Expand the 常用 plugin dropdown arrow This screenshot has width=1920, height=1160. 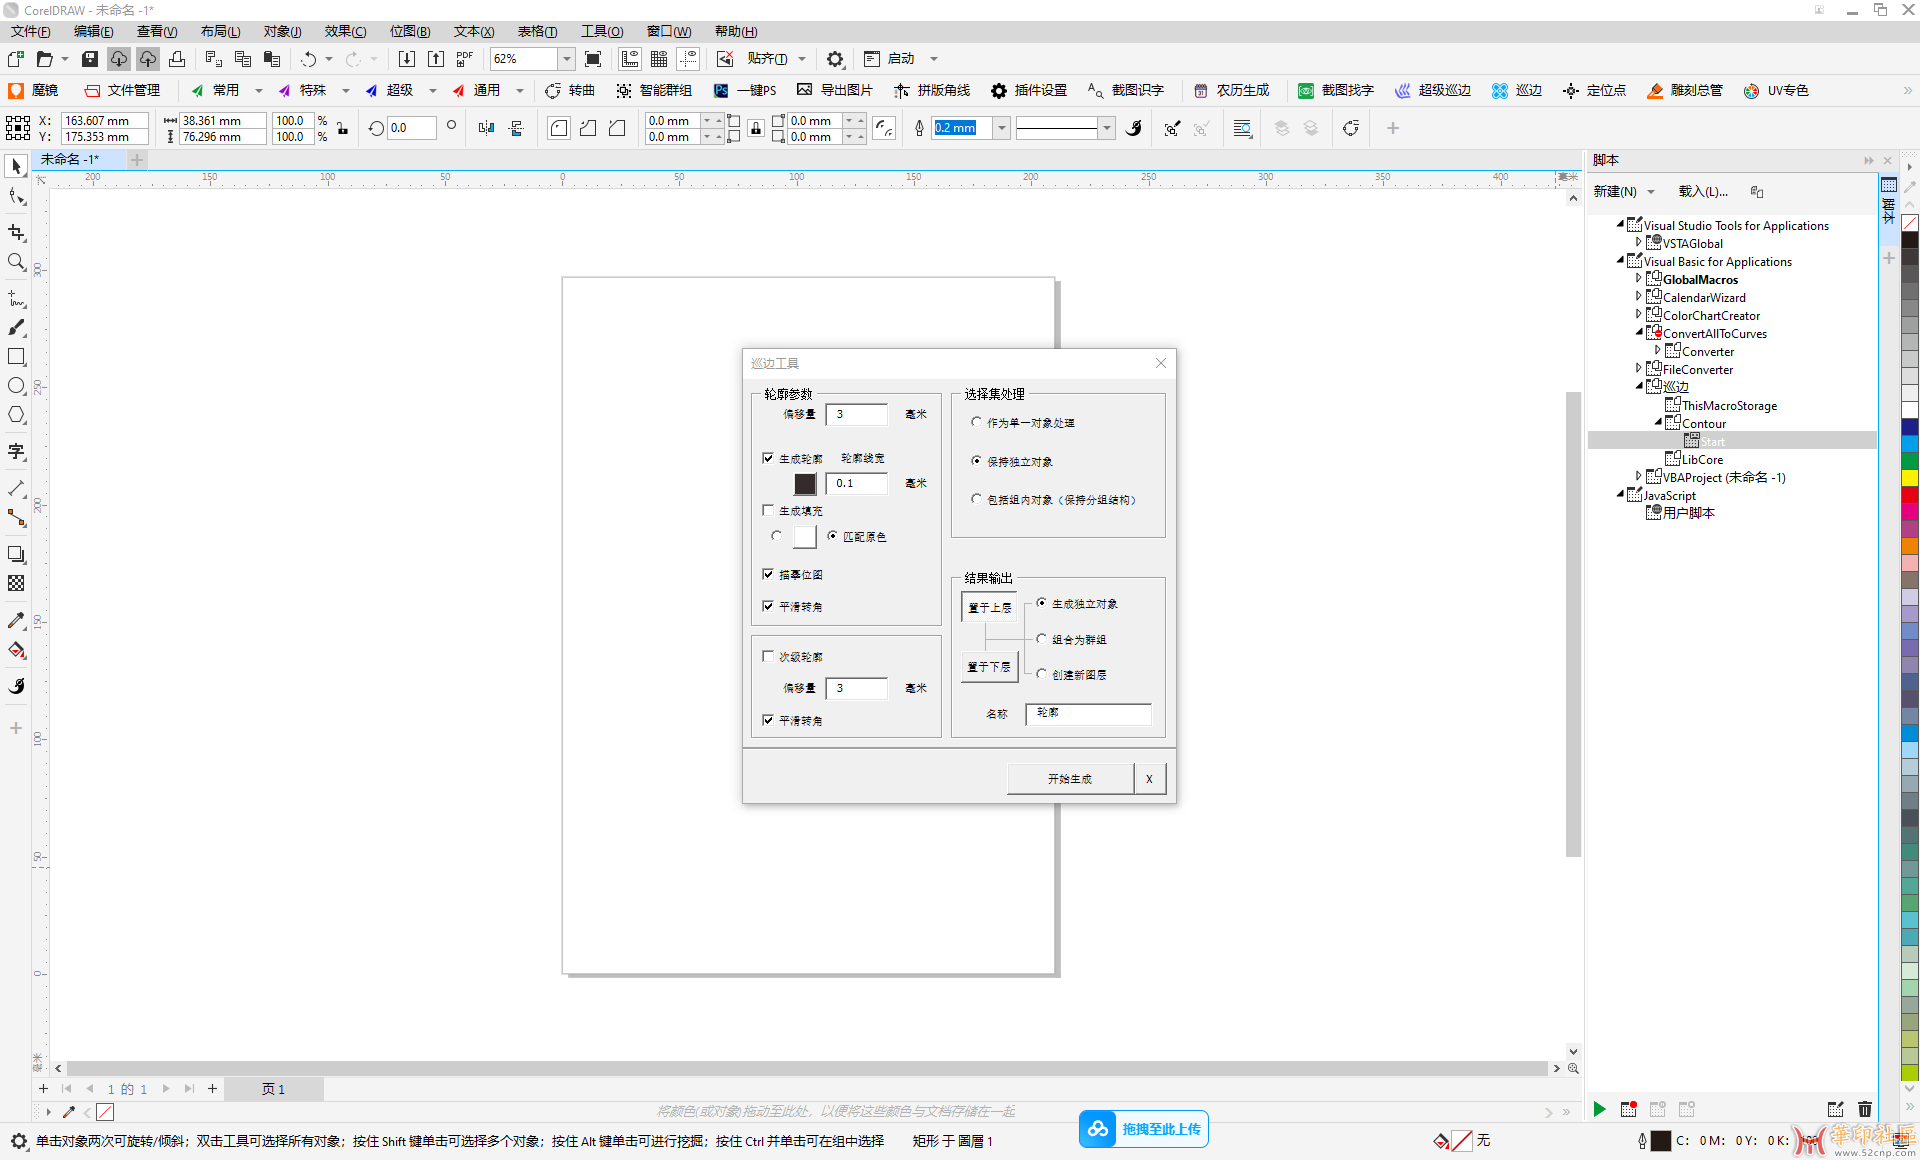click(x=258, y=91)
